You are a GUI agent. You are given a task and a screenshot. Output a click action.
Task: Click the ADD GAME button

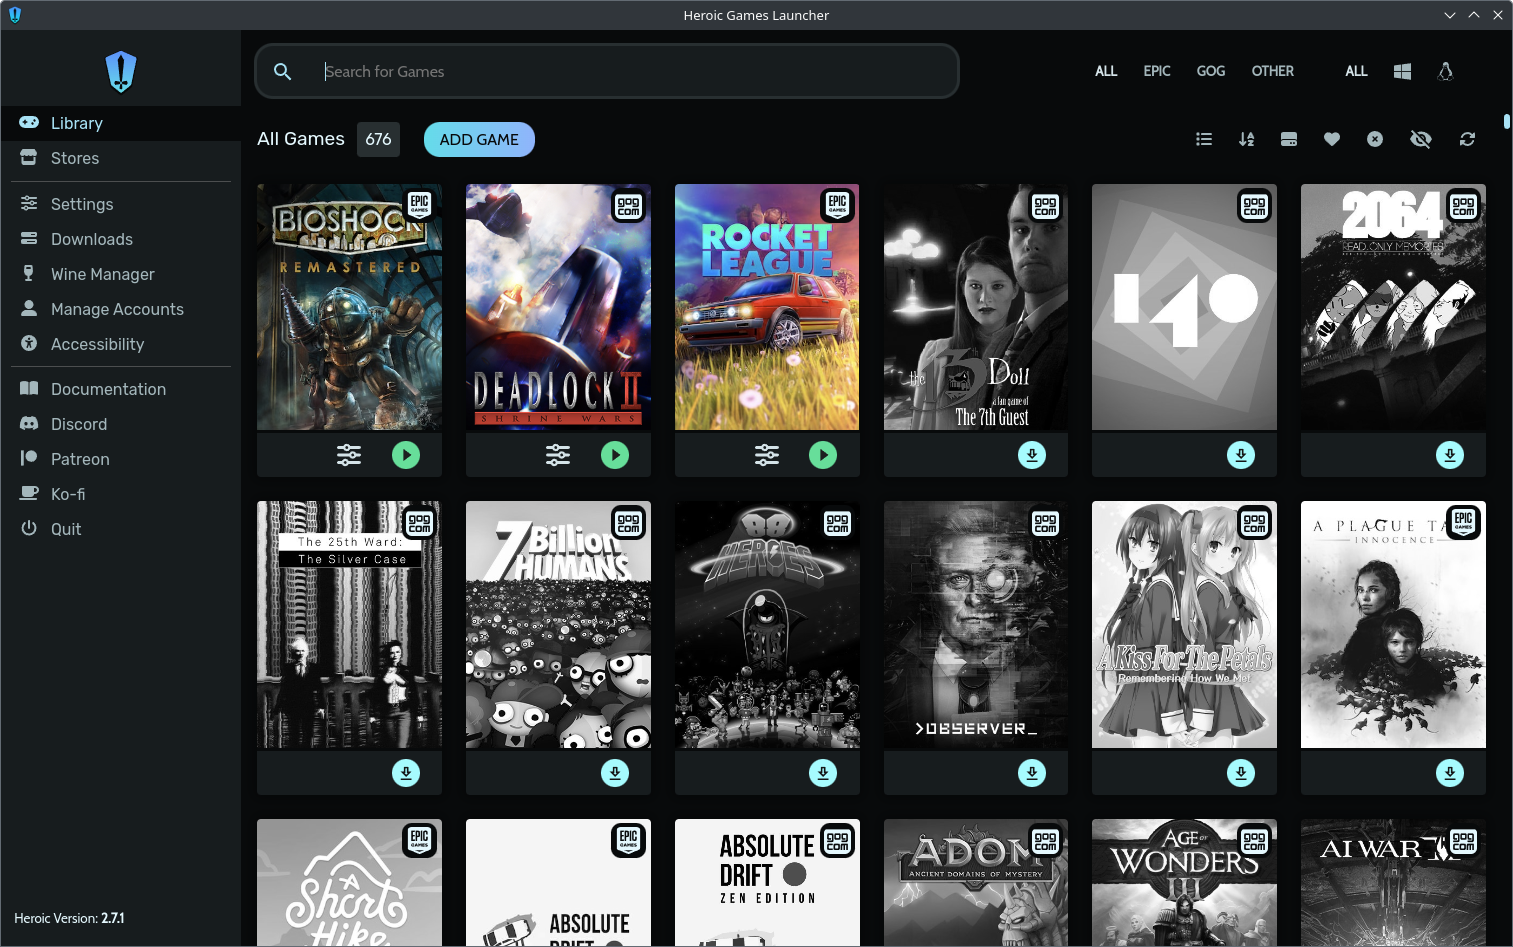coord(479,139)
